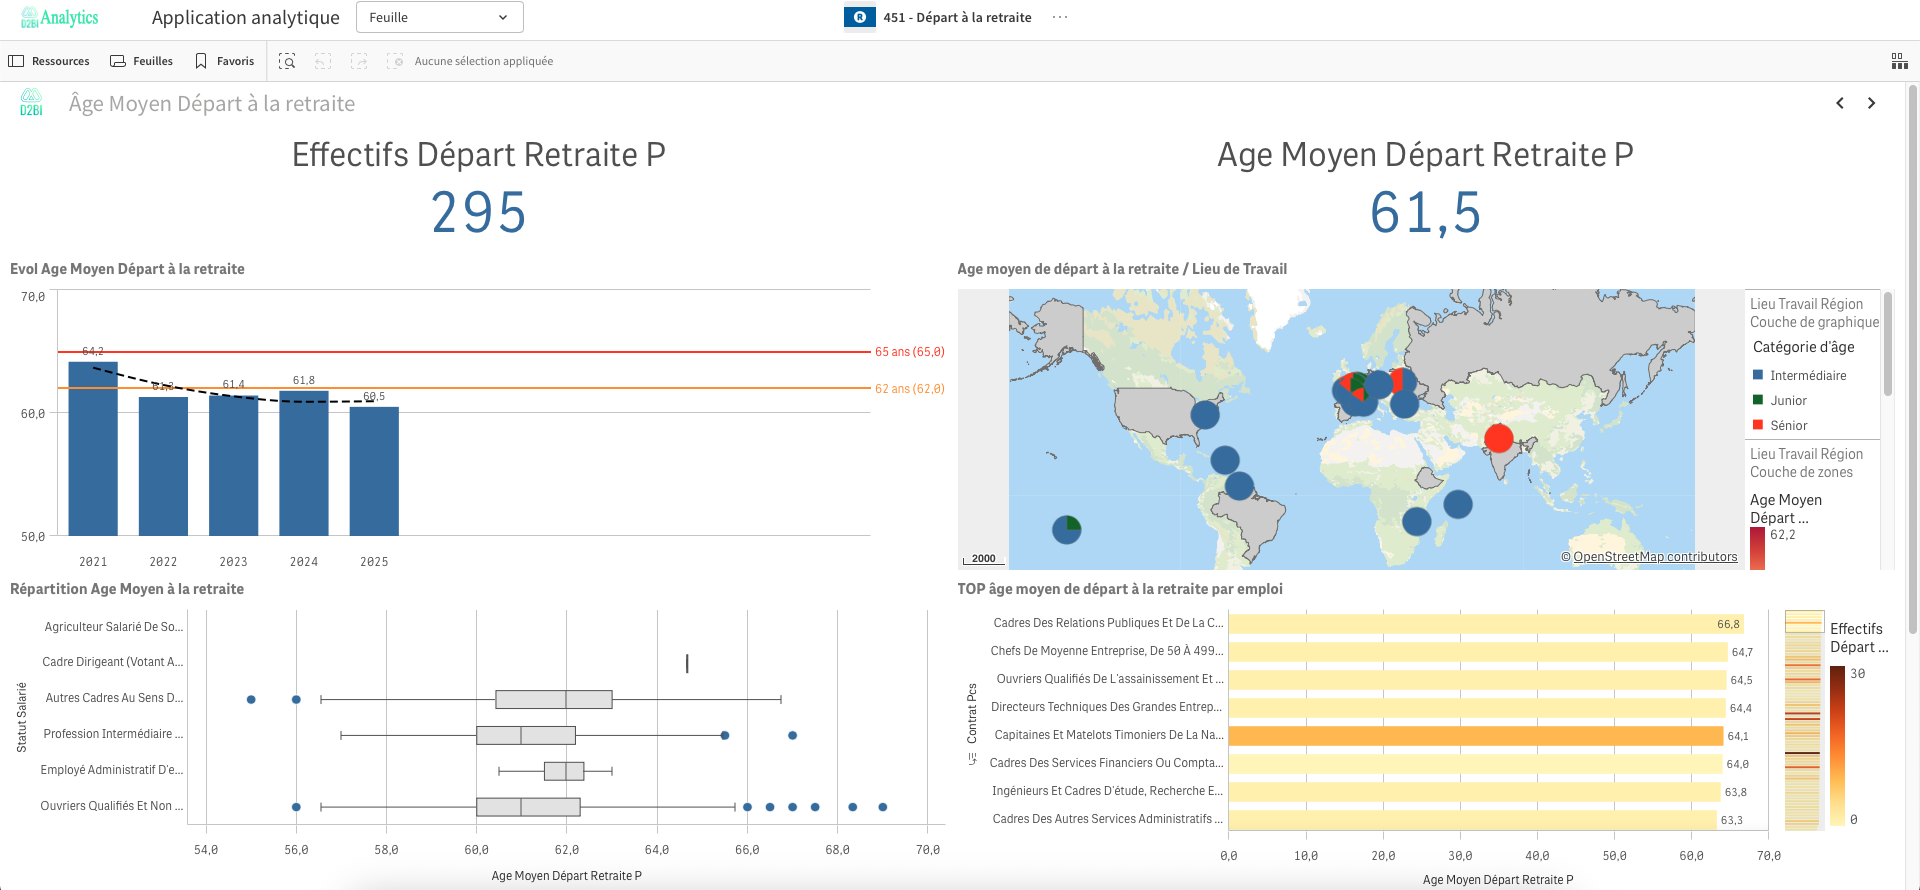This screenshot has height=890, width=1920.
Task: Expand the Feuille dropdown
Action: click(439, 17)
